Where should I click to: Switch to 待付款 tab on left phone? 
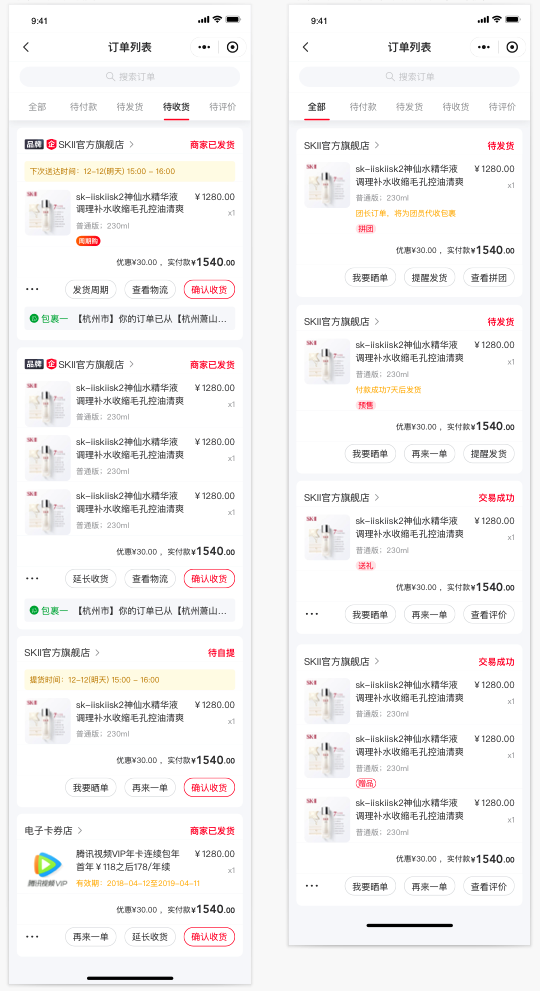pyautogui.click(x=83, y=107)
